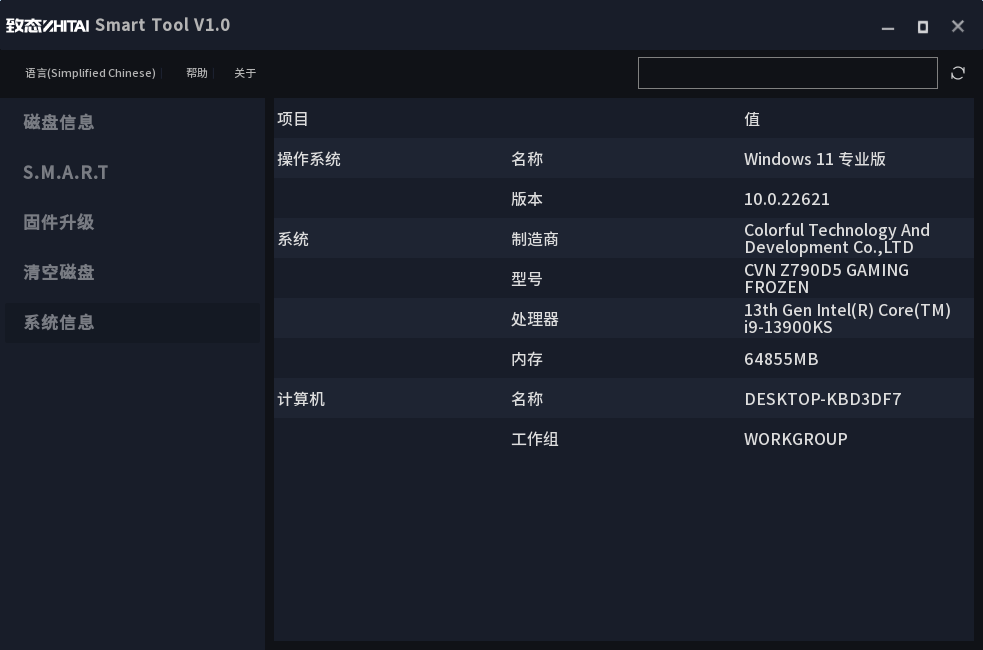Click the 值 column header
Screen dimensions: 983x650
[752, 119]
